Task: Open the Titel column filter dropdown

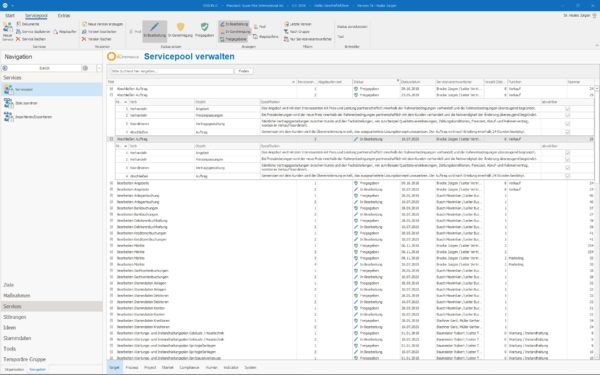Action: click(293, 82)
